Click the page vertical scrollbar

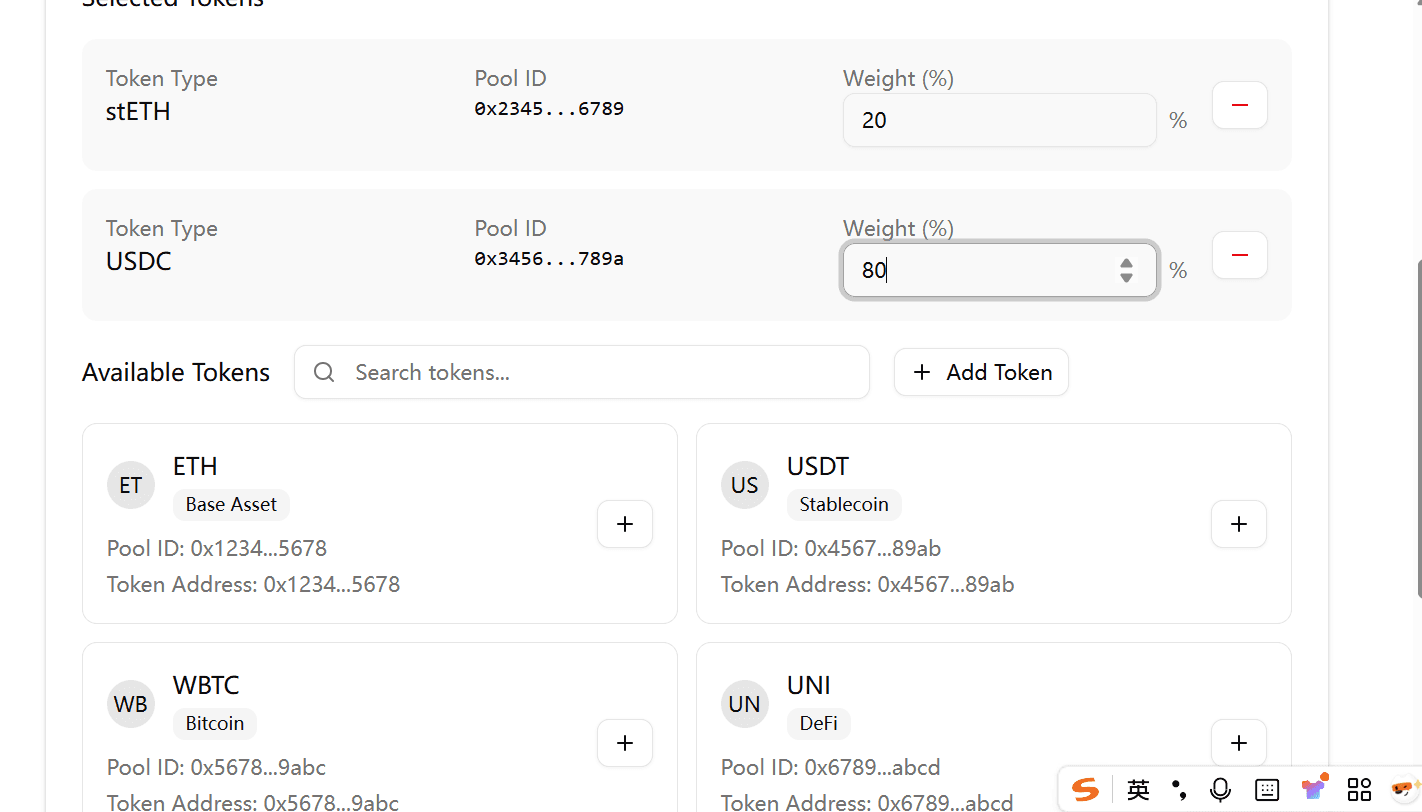click(x=1418, y=428)
